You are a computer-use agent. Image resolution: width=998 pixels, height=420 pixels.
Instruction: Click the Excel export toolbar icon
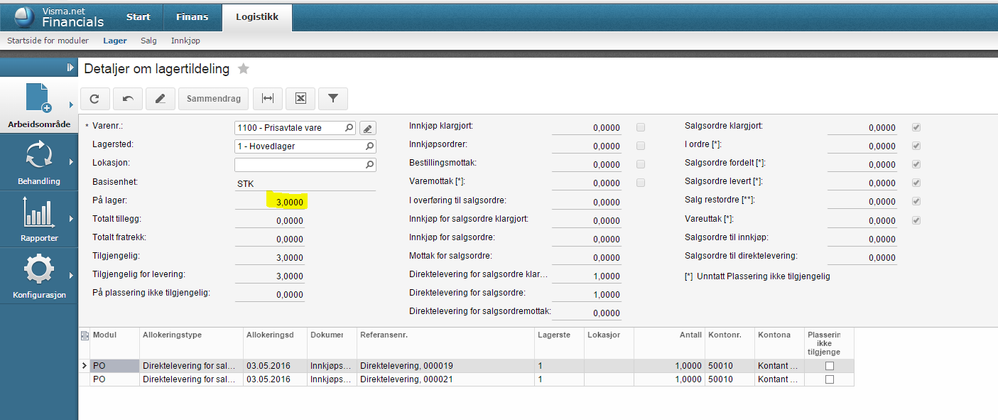(300, 99)
